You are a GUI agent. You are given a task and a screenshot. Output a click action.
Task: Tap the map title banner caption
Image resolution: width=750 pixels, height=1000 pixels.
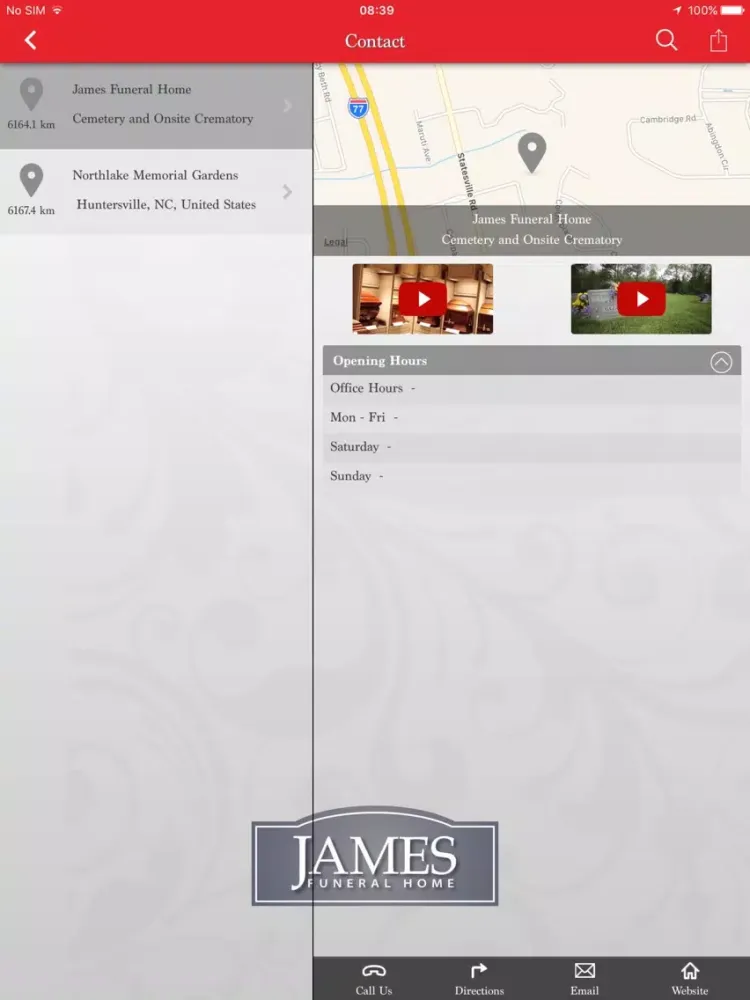click(531, 230)
